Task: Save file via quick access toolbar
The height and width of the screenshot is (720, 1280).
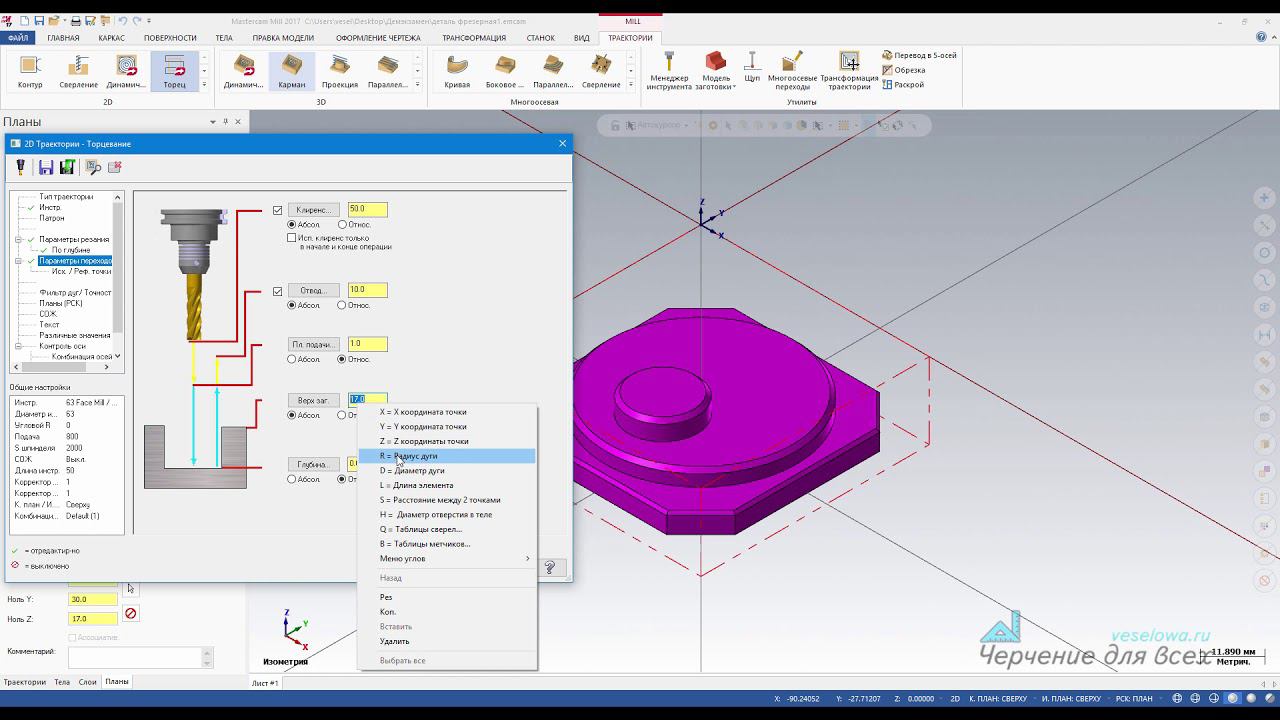Action: (39, 21)
